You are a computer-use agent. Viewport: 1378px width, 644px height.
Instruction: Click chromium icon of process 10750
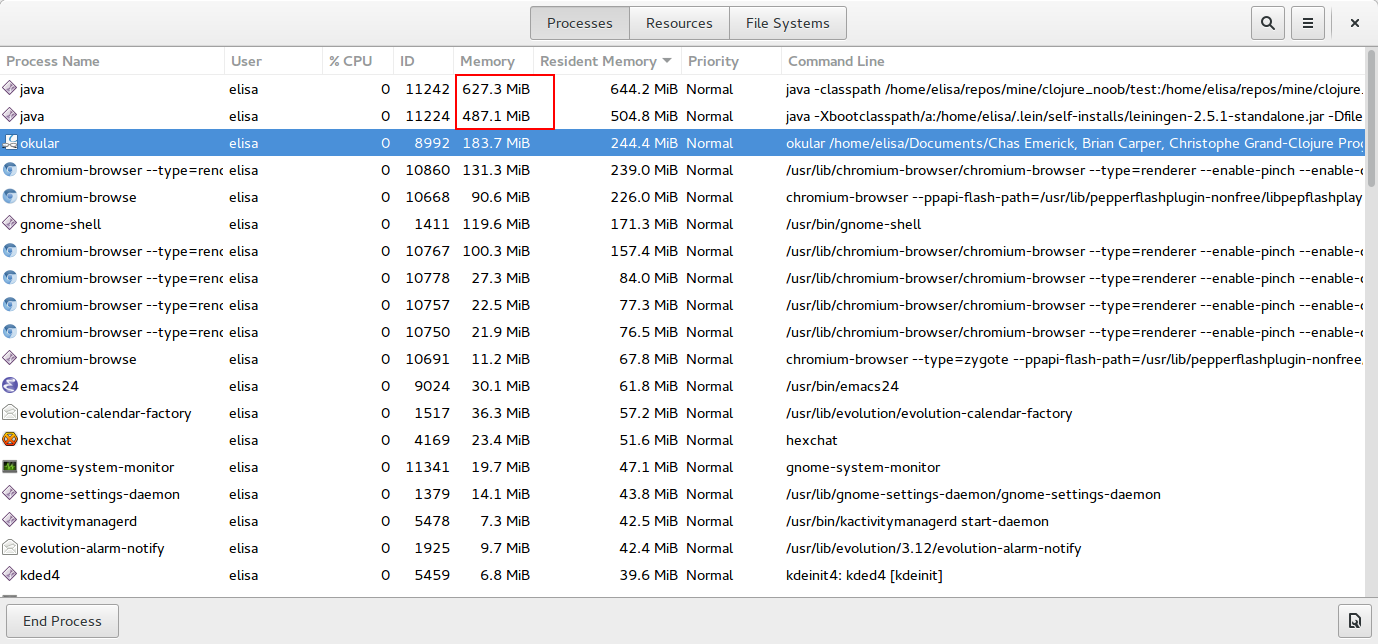click(x=10, y=332)
